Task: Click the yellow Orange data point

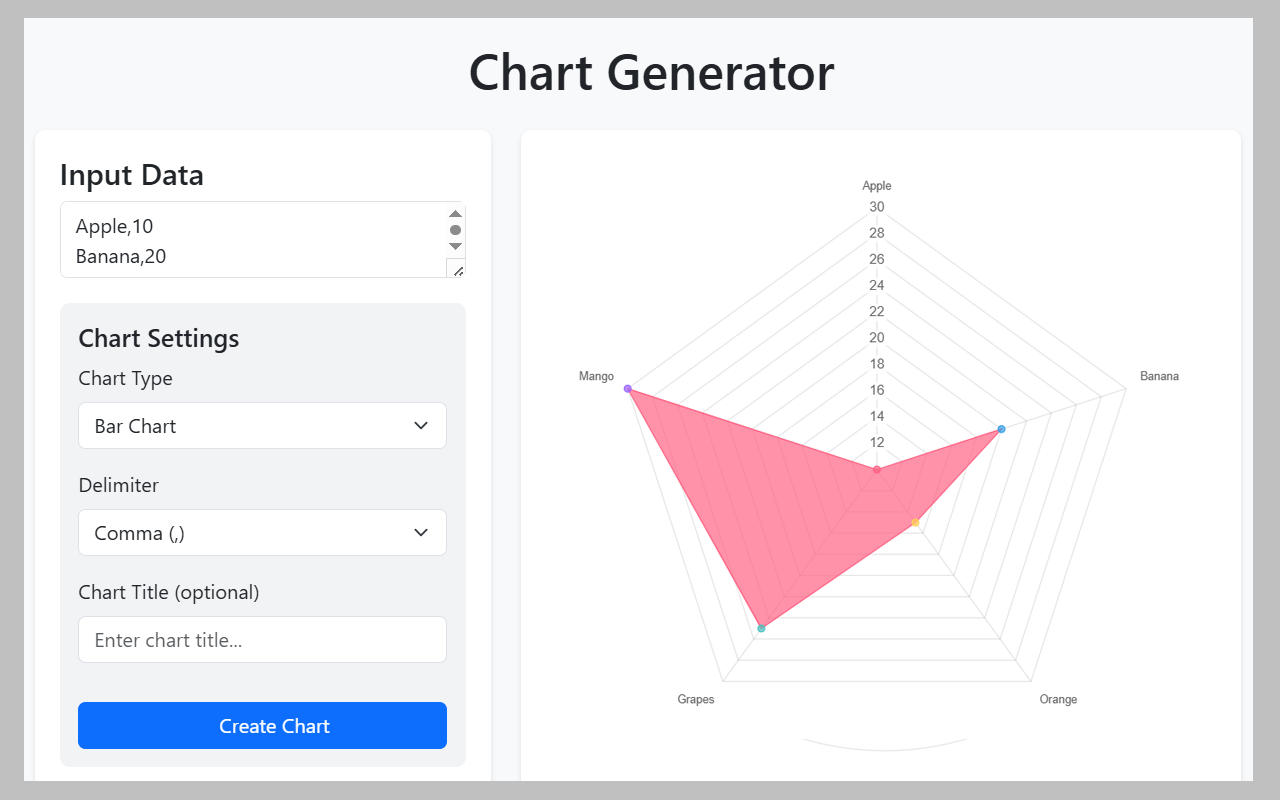Action: [915, 522]
